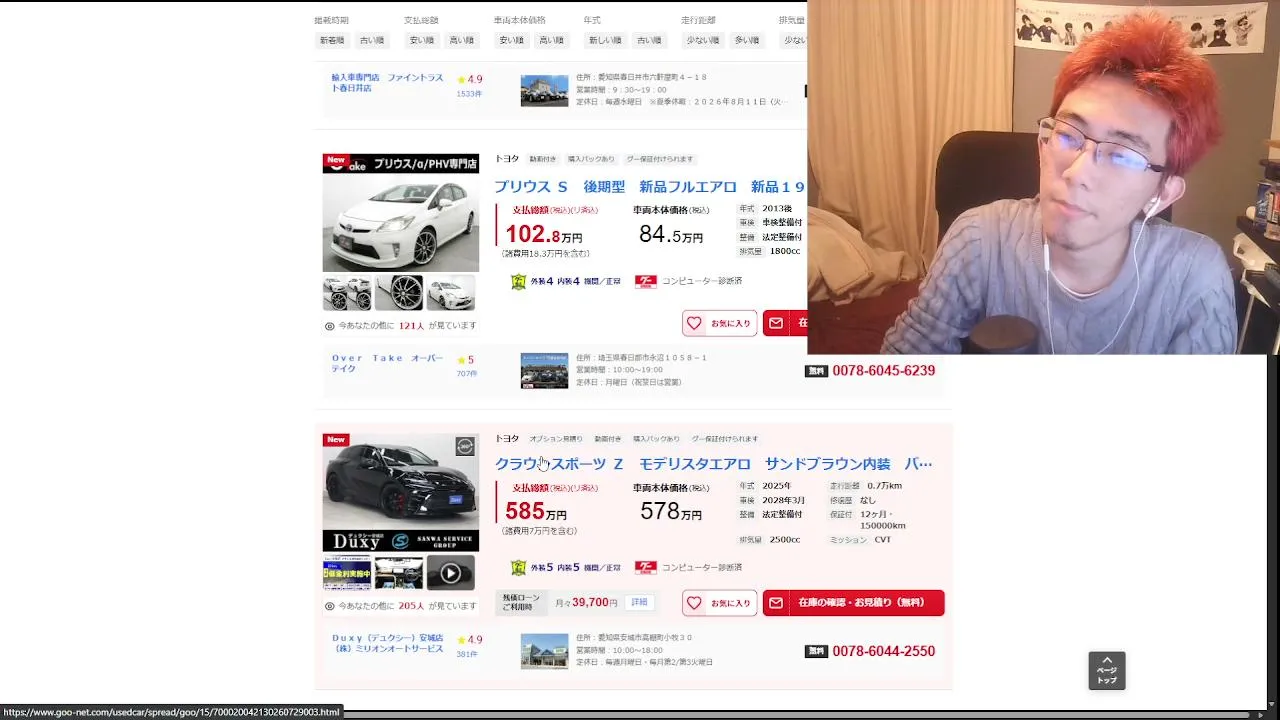The image size is (1280, 720).
Task: Open the Over Take オーバーテイク dealer link
Action: coord(387,363)
